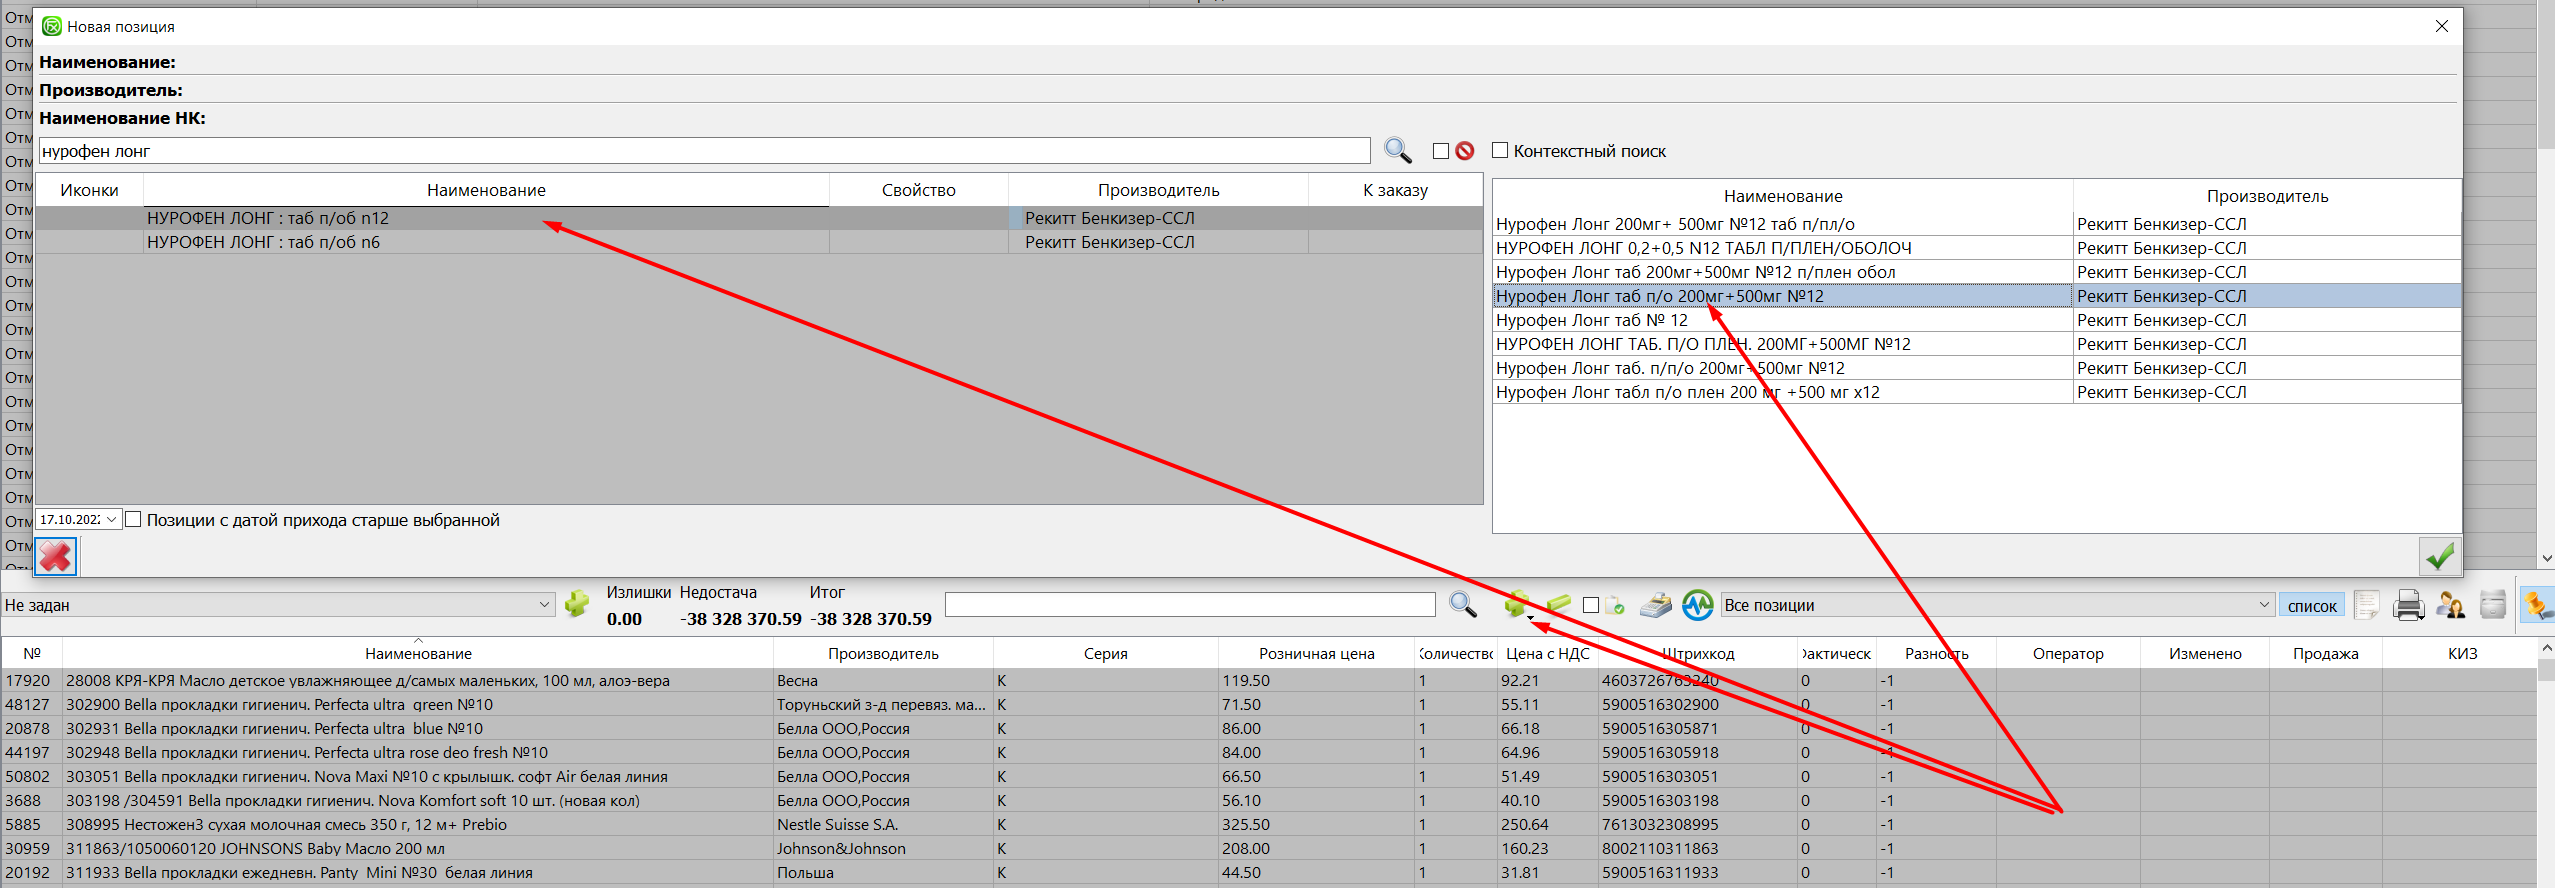Select row 303051 Bella Nova Maxi №10
The image size is (2555, 888).
[x=1270, y=776]
